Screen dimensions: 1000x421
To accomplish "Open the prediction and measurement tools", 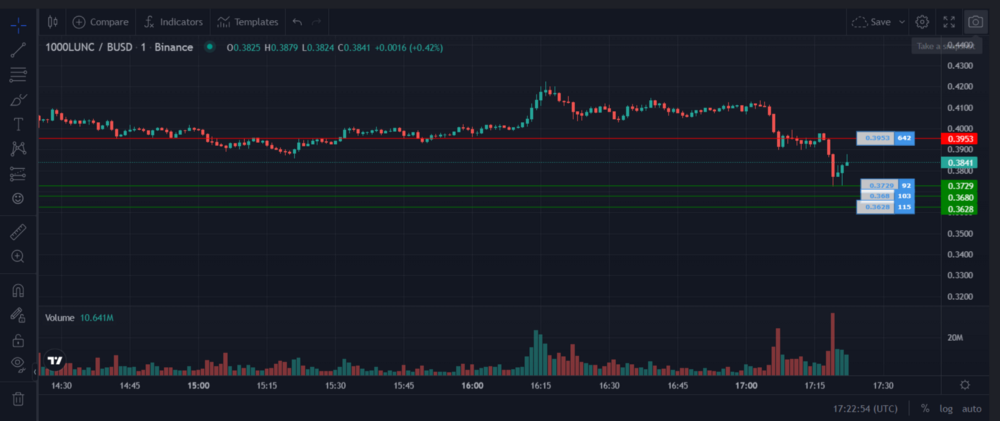I will (x=18, y=174).
